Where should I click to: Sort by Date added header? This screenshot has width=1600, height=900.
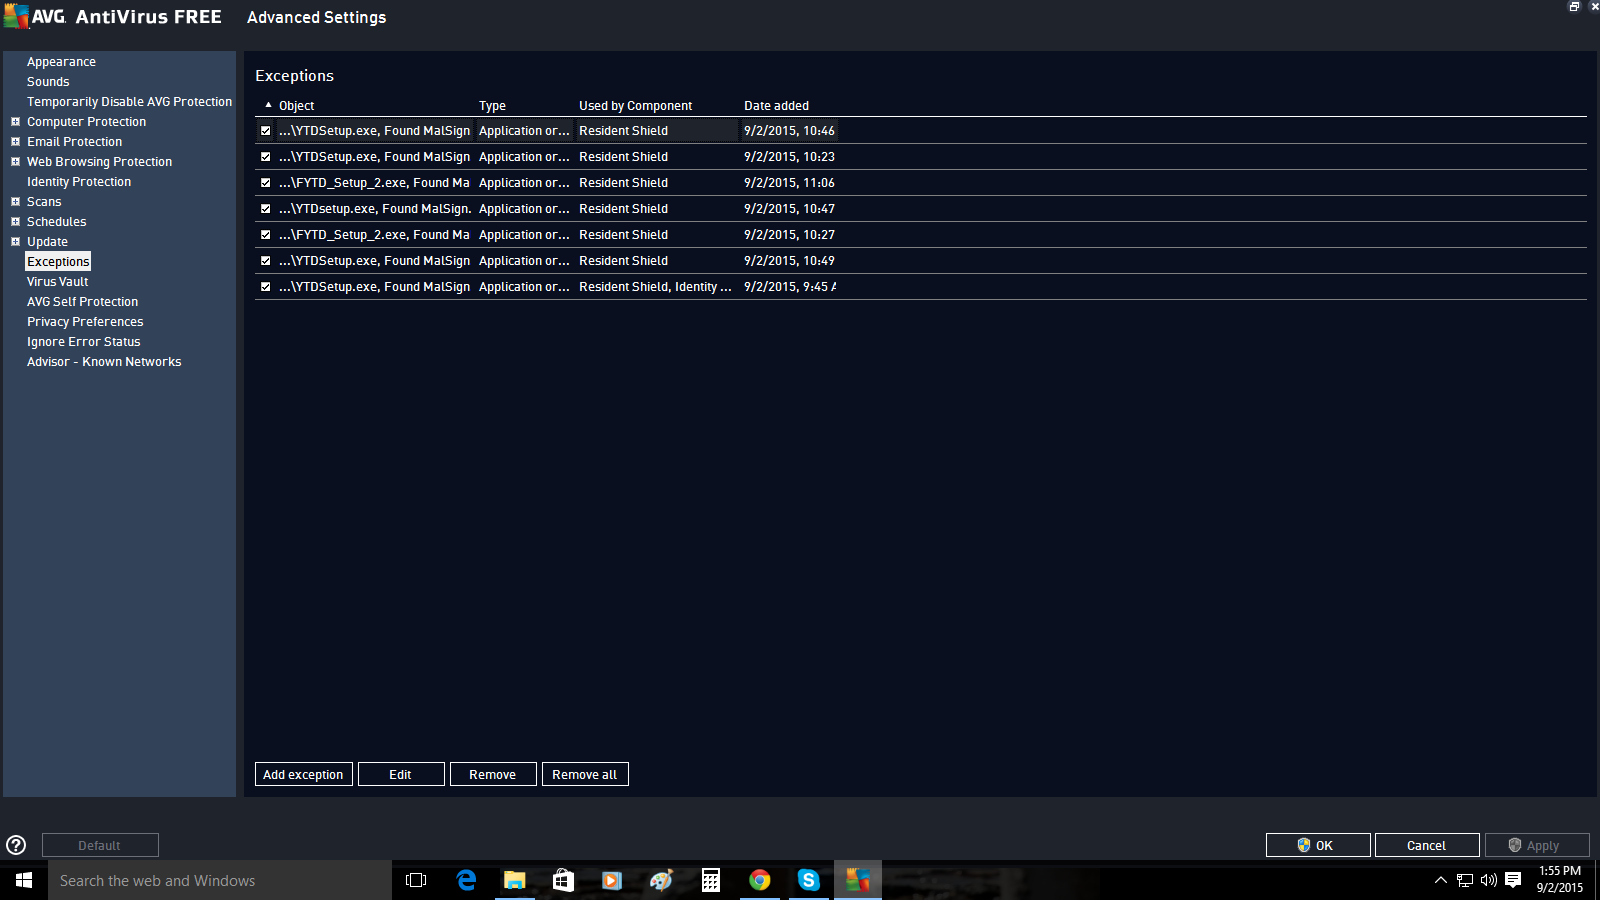[x=776, y=106]
